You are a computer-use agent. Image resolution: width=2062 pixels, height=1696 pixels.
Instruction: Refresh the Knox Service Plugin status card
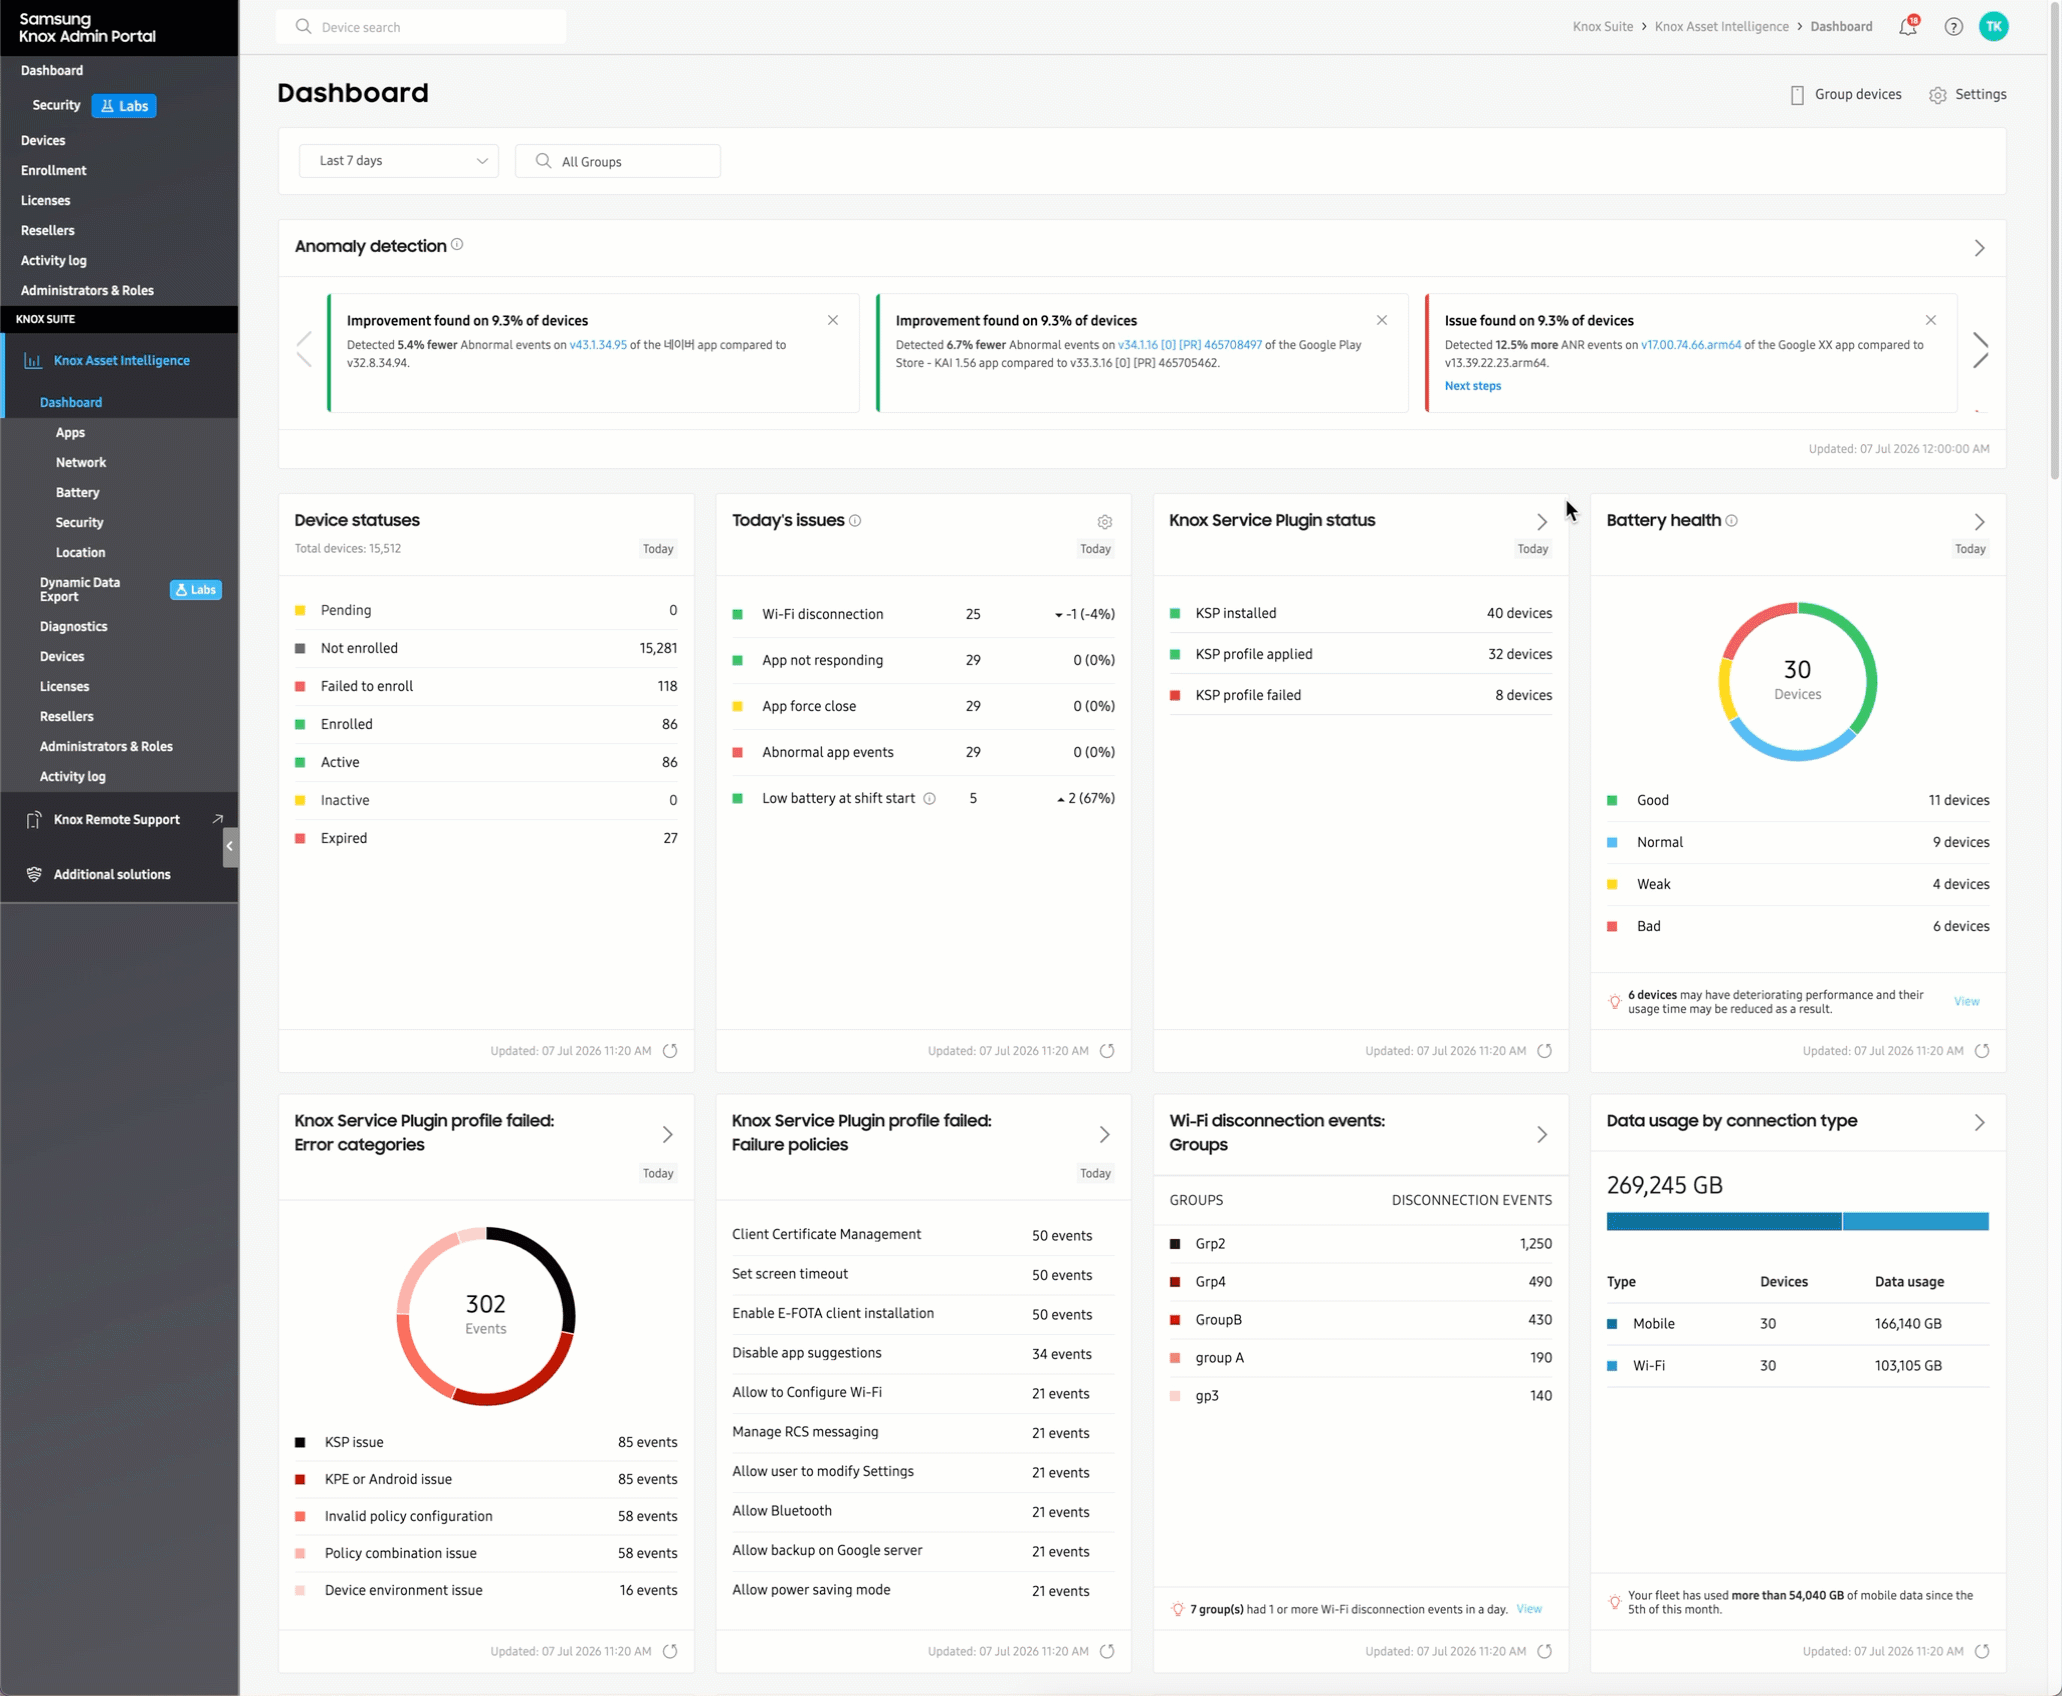[1545, 1051]
